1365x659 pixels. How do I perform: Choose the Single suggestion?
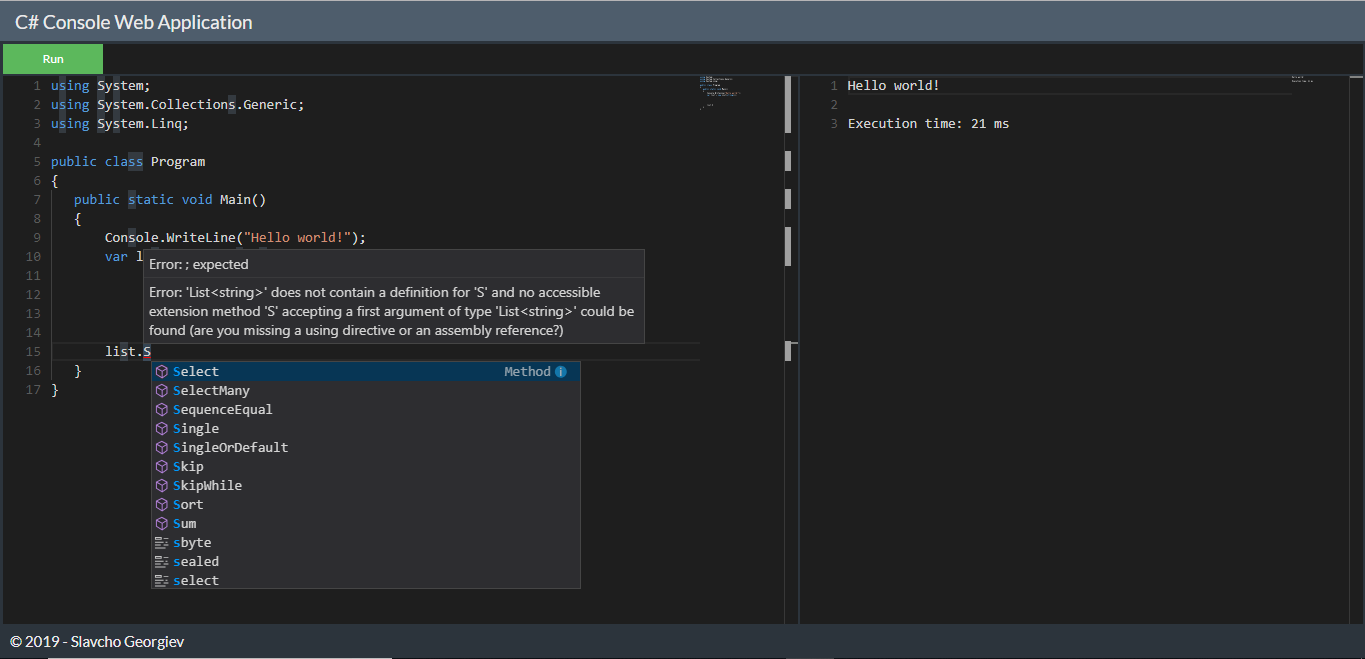(366, 429)
